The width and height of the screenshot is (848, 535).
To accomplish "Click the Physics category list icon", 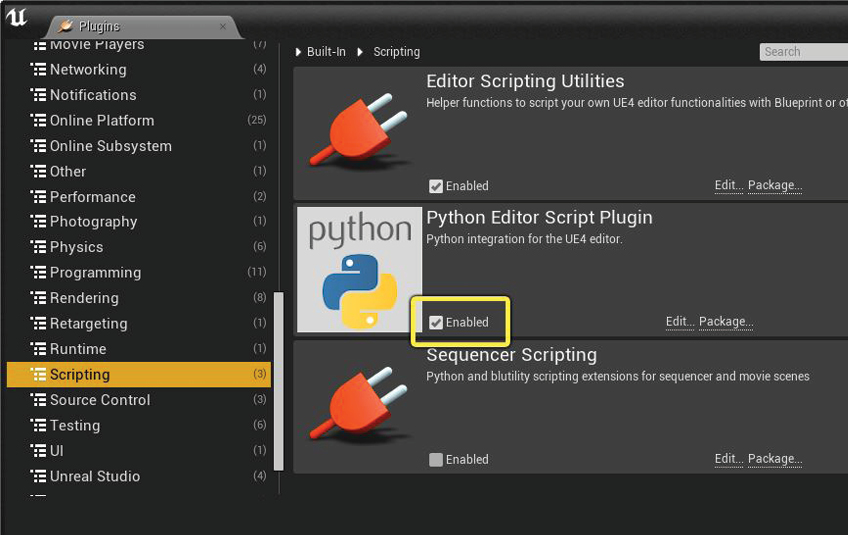I will pyautogui.click(x=38, y=247).
